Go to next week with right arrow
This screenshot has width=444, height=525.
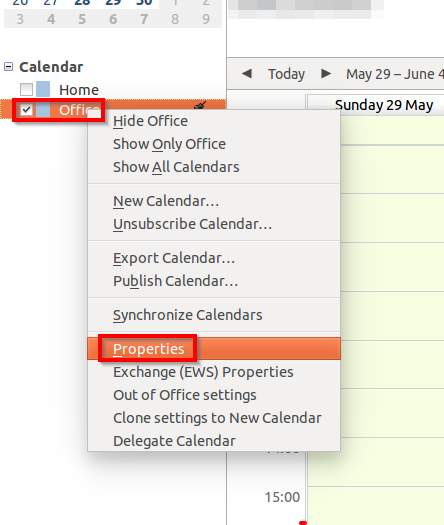[326, 73]
